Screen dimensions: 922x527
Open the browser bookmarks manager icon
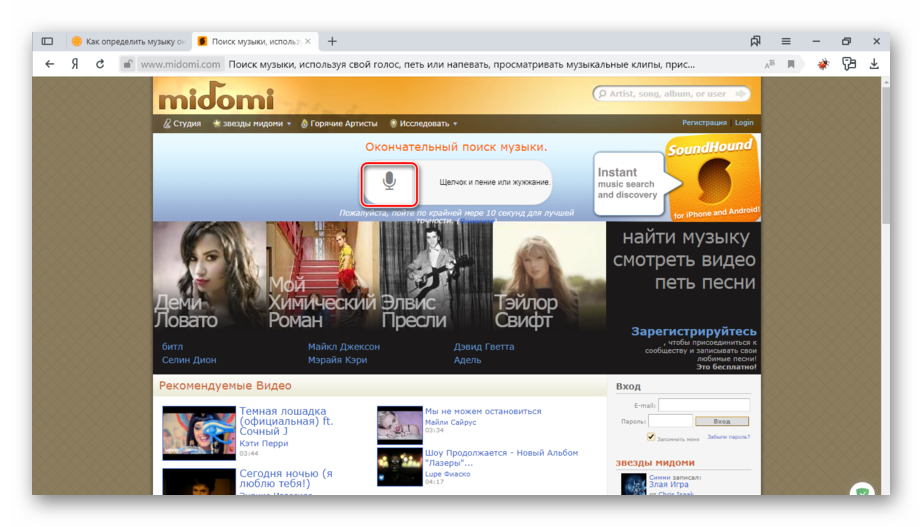[x=756, y=41]
